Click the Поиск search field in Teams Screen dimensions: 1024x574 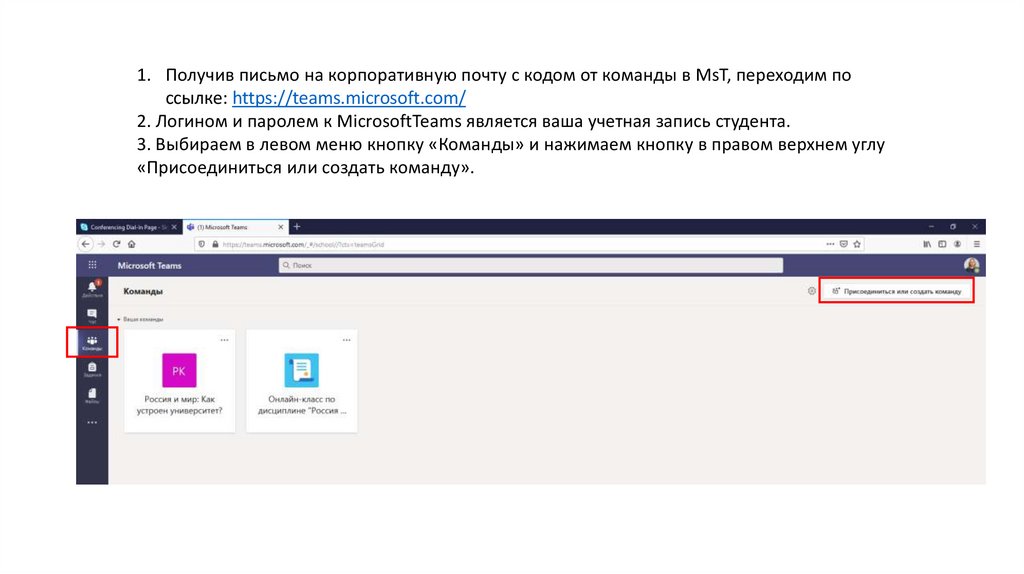coord(530,265)
